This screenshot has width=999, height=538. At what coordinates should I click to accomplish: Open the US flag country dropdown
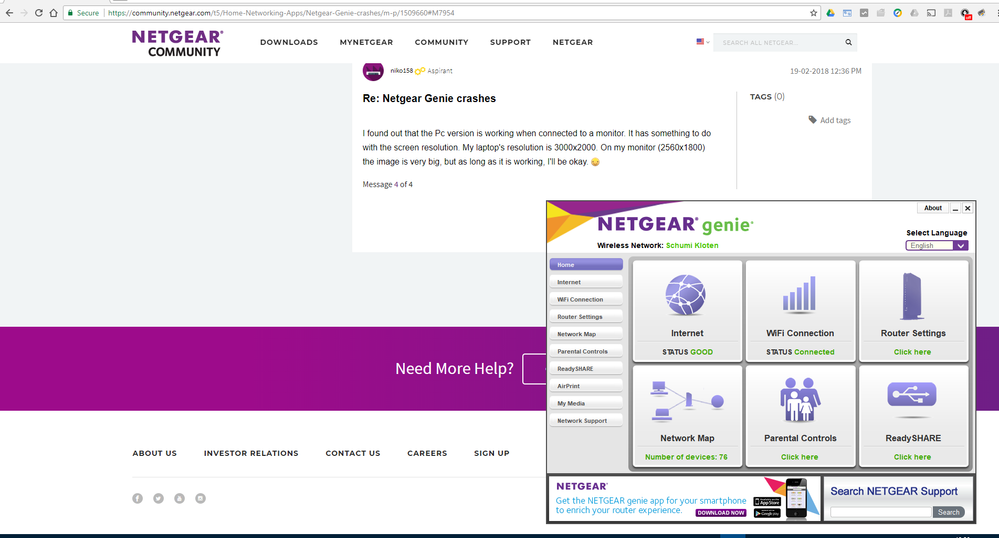(x=702, y=41)
